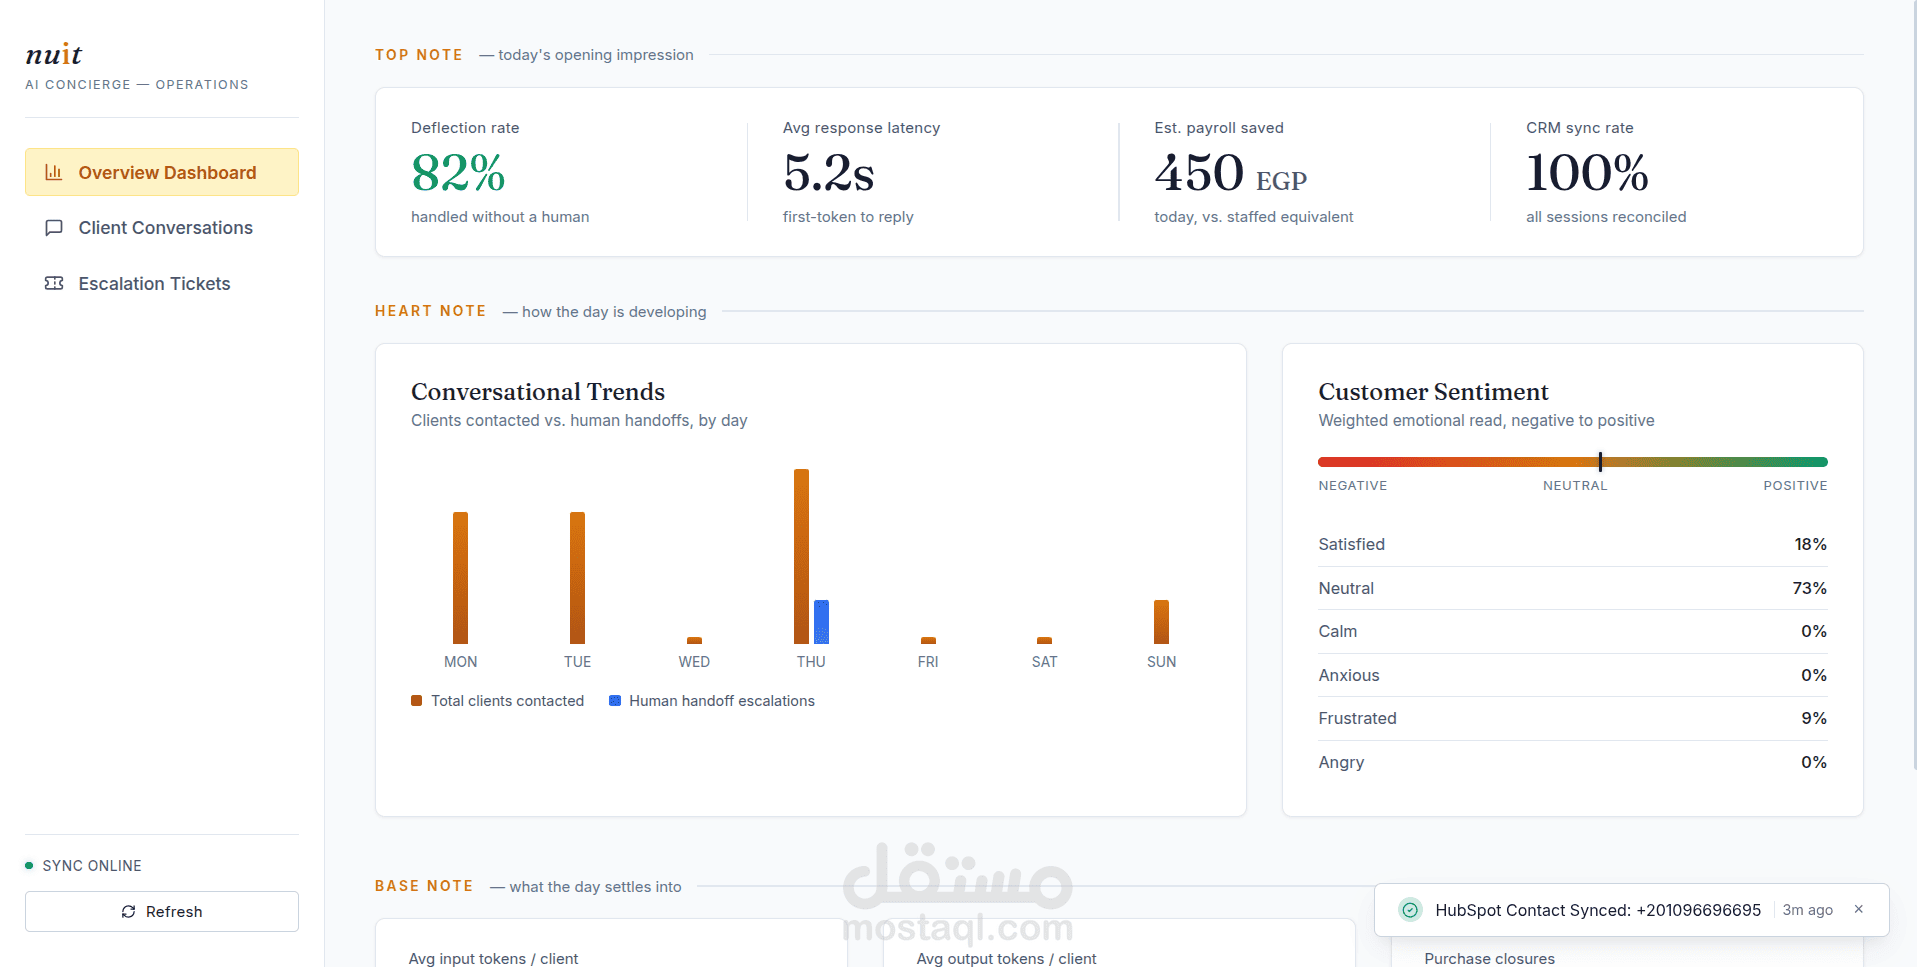Click the orange SUN clients bar

point(1161,622)
